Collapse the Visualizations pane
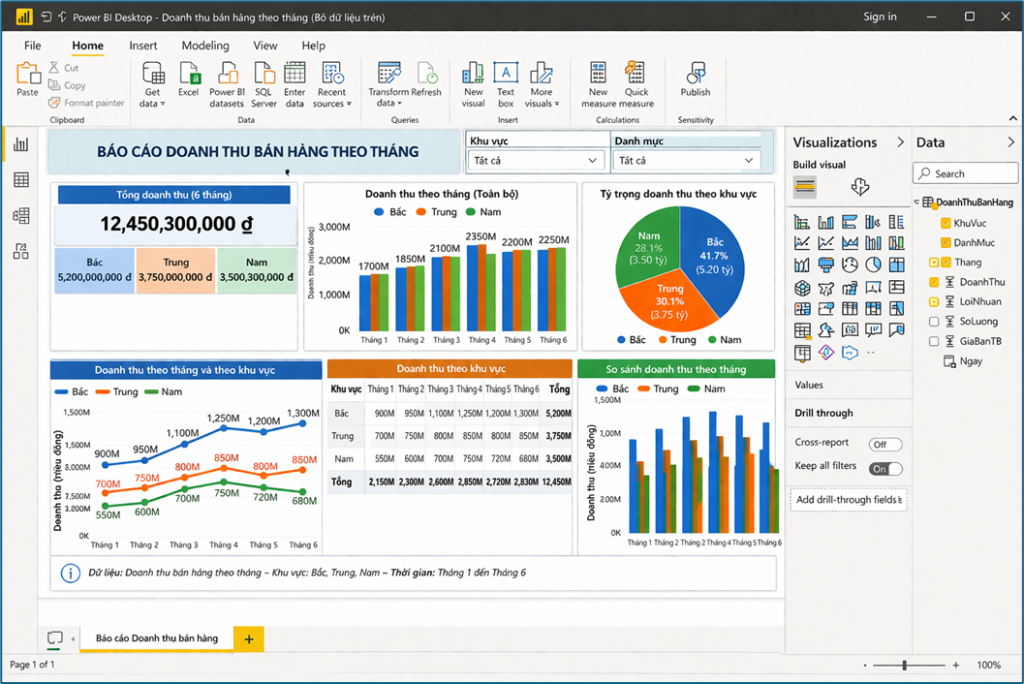The height and width of the screenshot is (684, 1024). [x=901, y=142]
